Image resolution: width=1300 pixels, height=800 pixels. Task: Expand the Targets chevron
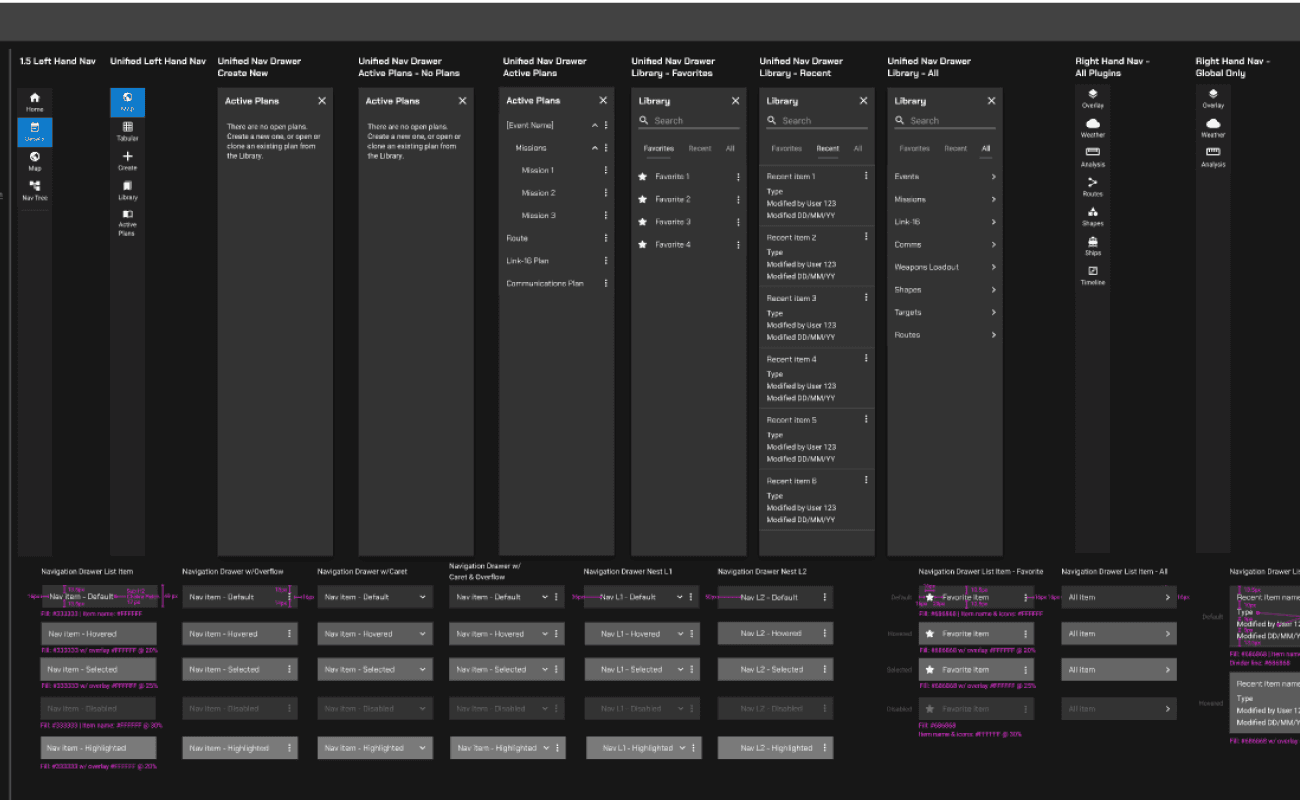(993, 312)
